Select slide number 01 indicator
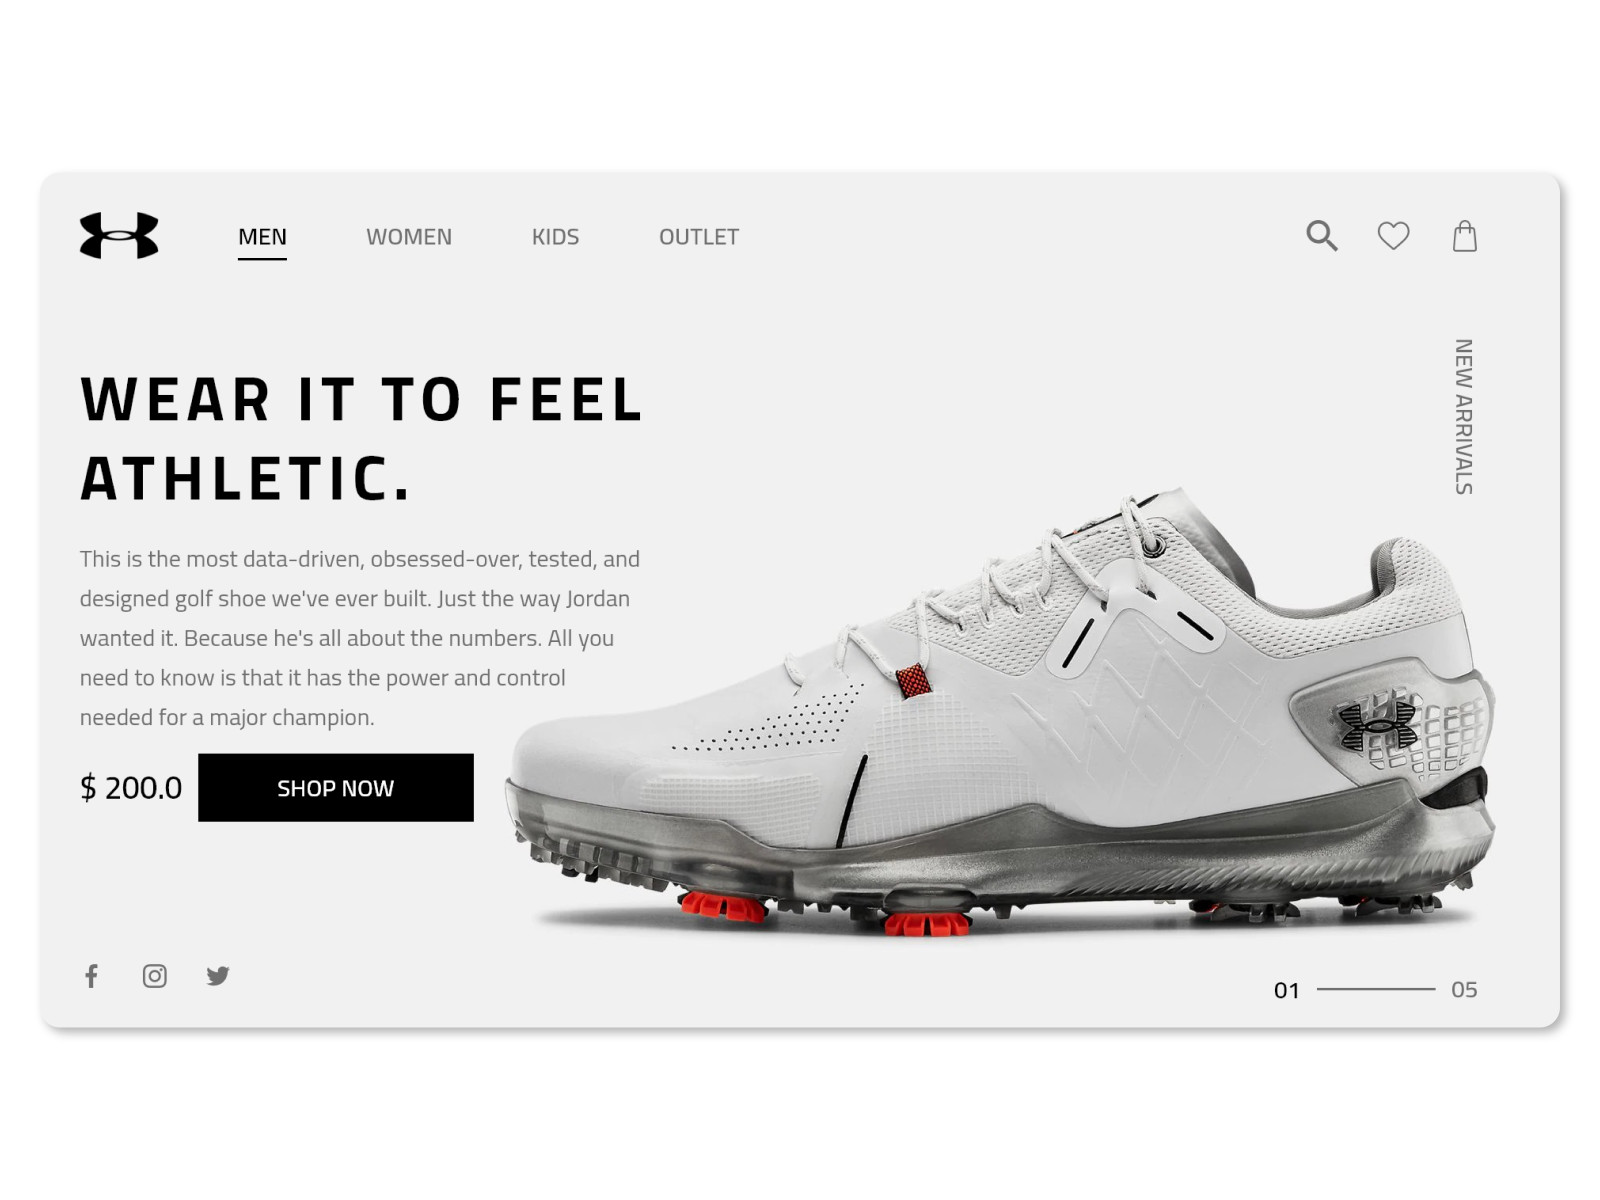Viewport: 1600px width, 1200px height. [1286, 990]
